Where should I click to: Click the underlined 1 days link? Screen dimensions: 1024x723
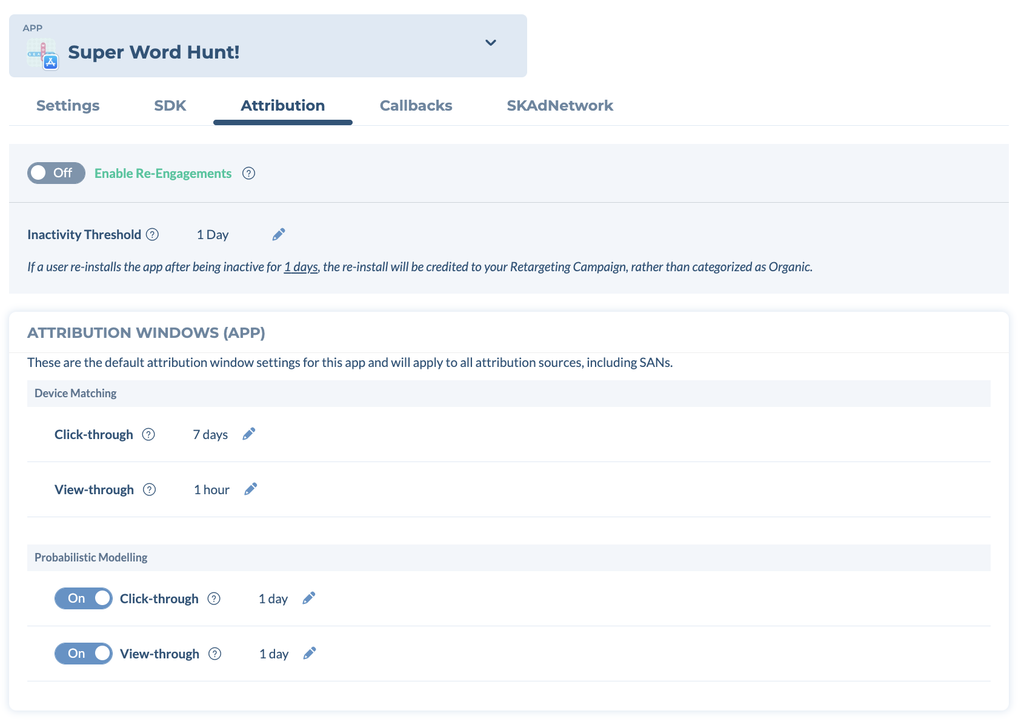pyautogui.click(x=301, y=266)
